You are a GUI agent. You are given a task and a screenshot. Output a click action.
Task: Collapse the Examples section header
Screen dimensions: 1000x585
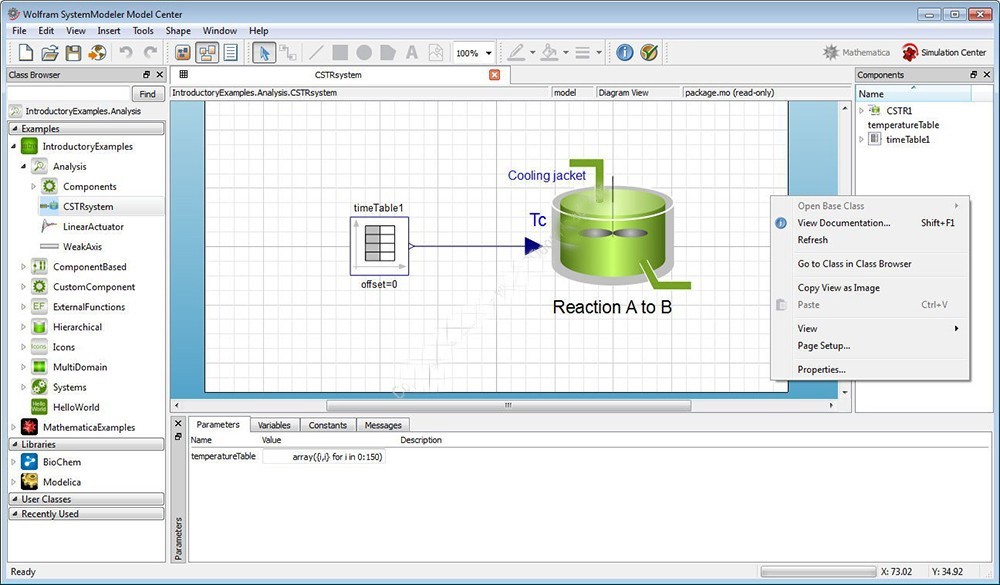coord(86,128)
